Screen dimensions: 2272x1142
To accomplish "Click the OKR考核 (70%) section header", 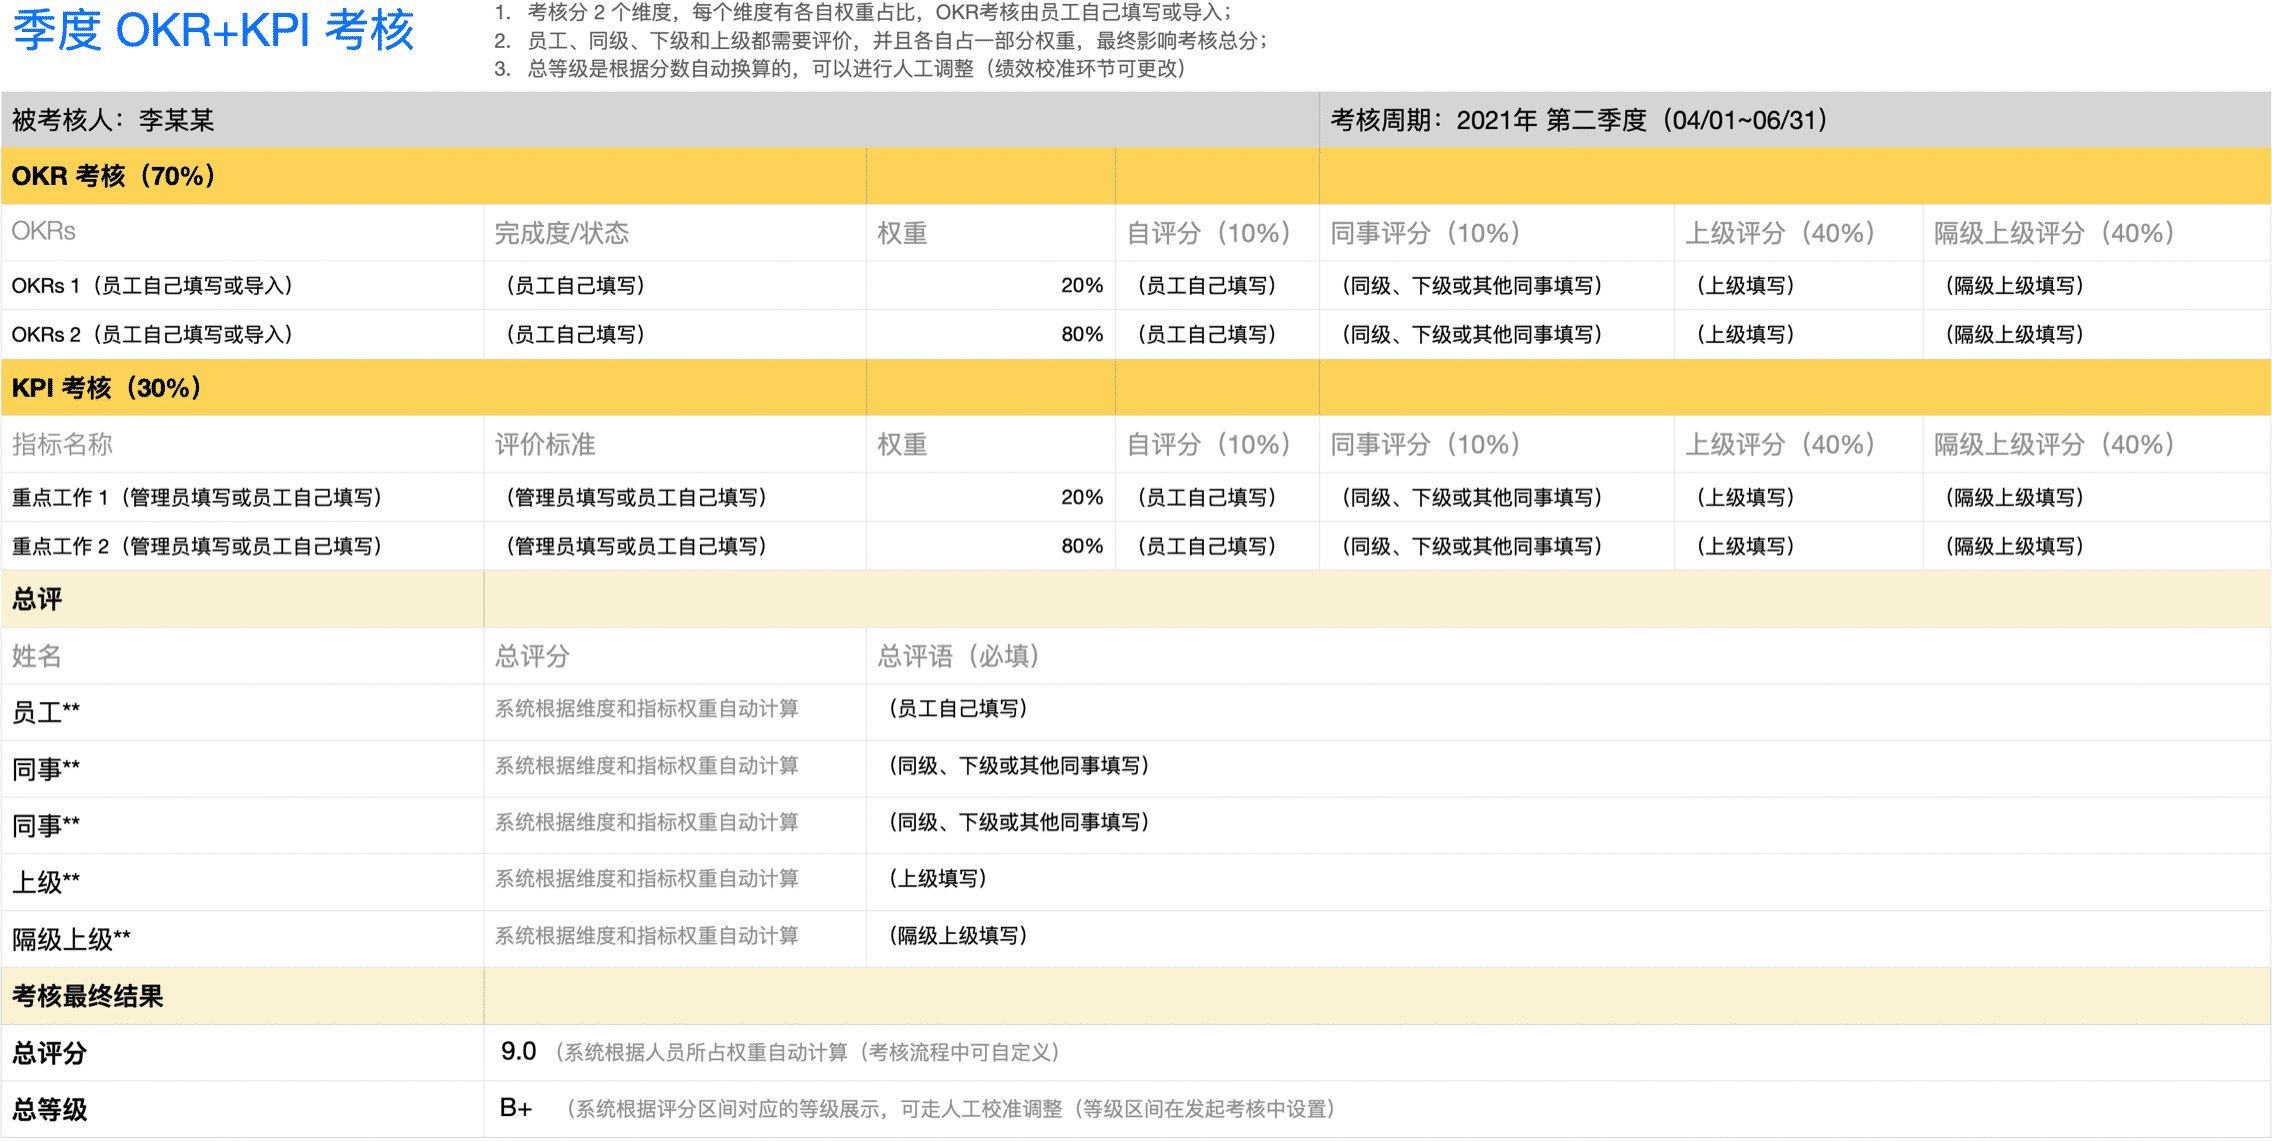I will [x=147, y=175].
